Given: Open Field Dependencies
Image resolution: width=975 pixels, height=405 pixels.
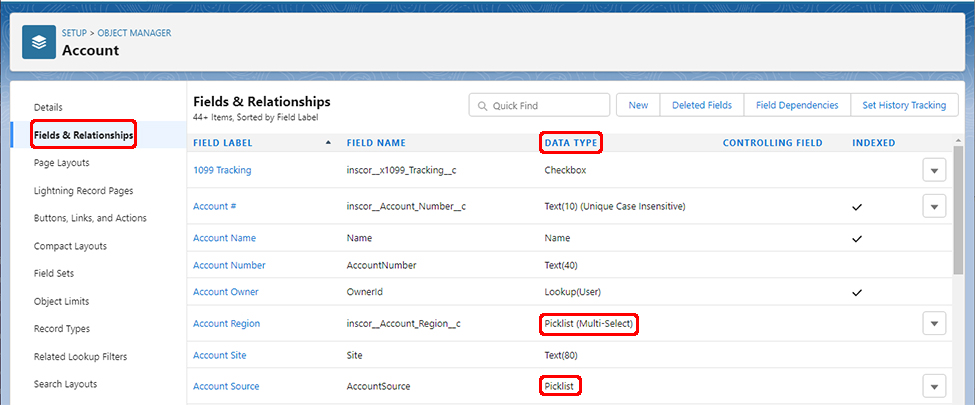Looking at the screenshot, I should pyautogui.click(x=796, y=105).
